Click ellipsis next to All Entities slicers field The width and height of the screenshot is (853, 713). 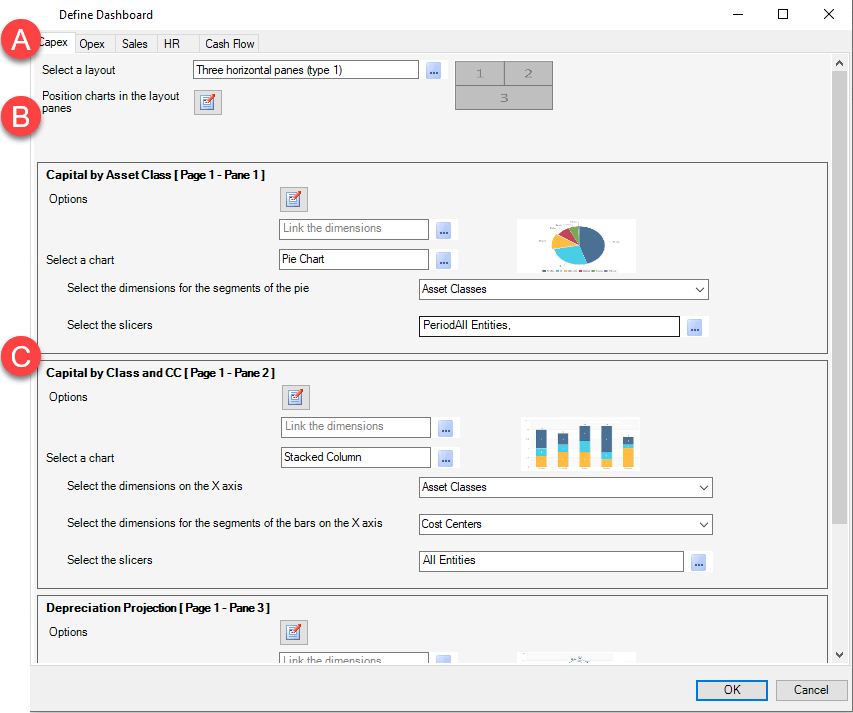699,562
